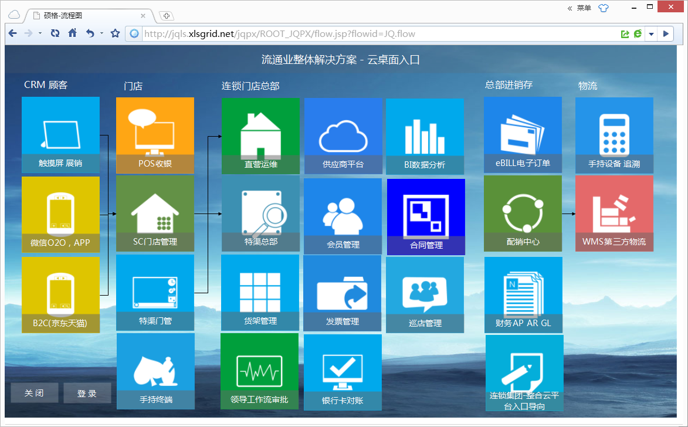
Task: Open the 配销中心 tile
Action: pyautogui.click(x=523, y=214)
